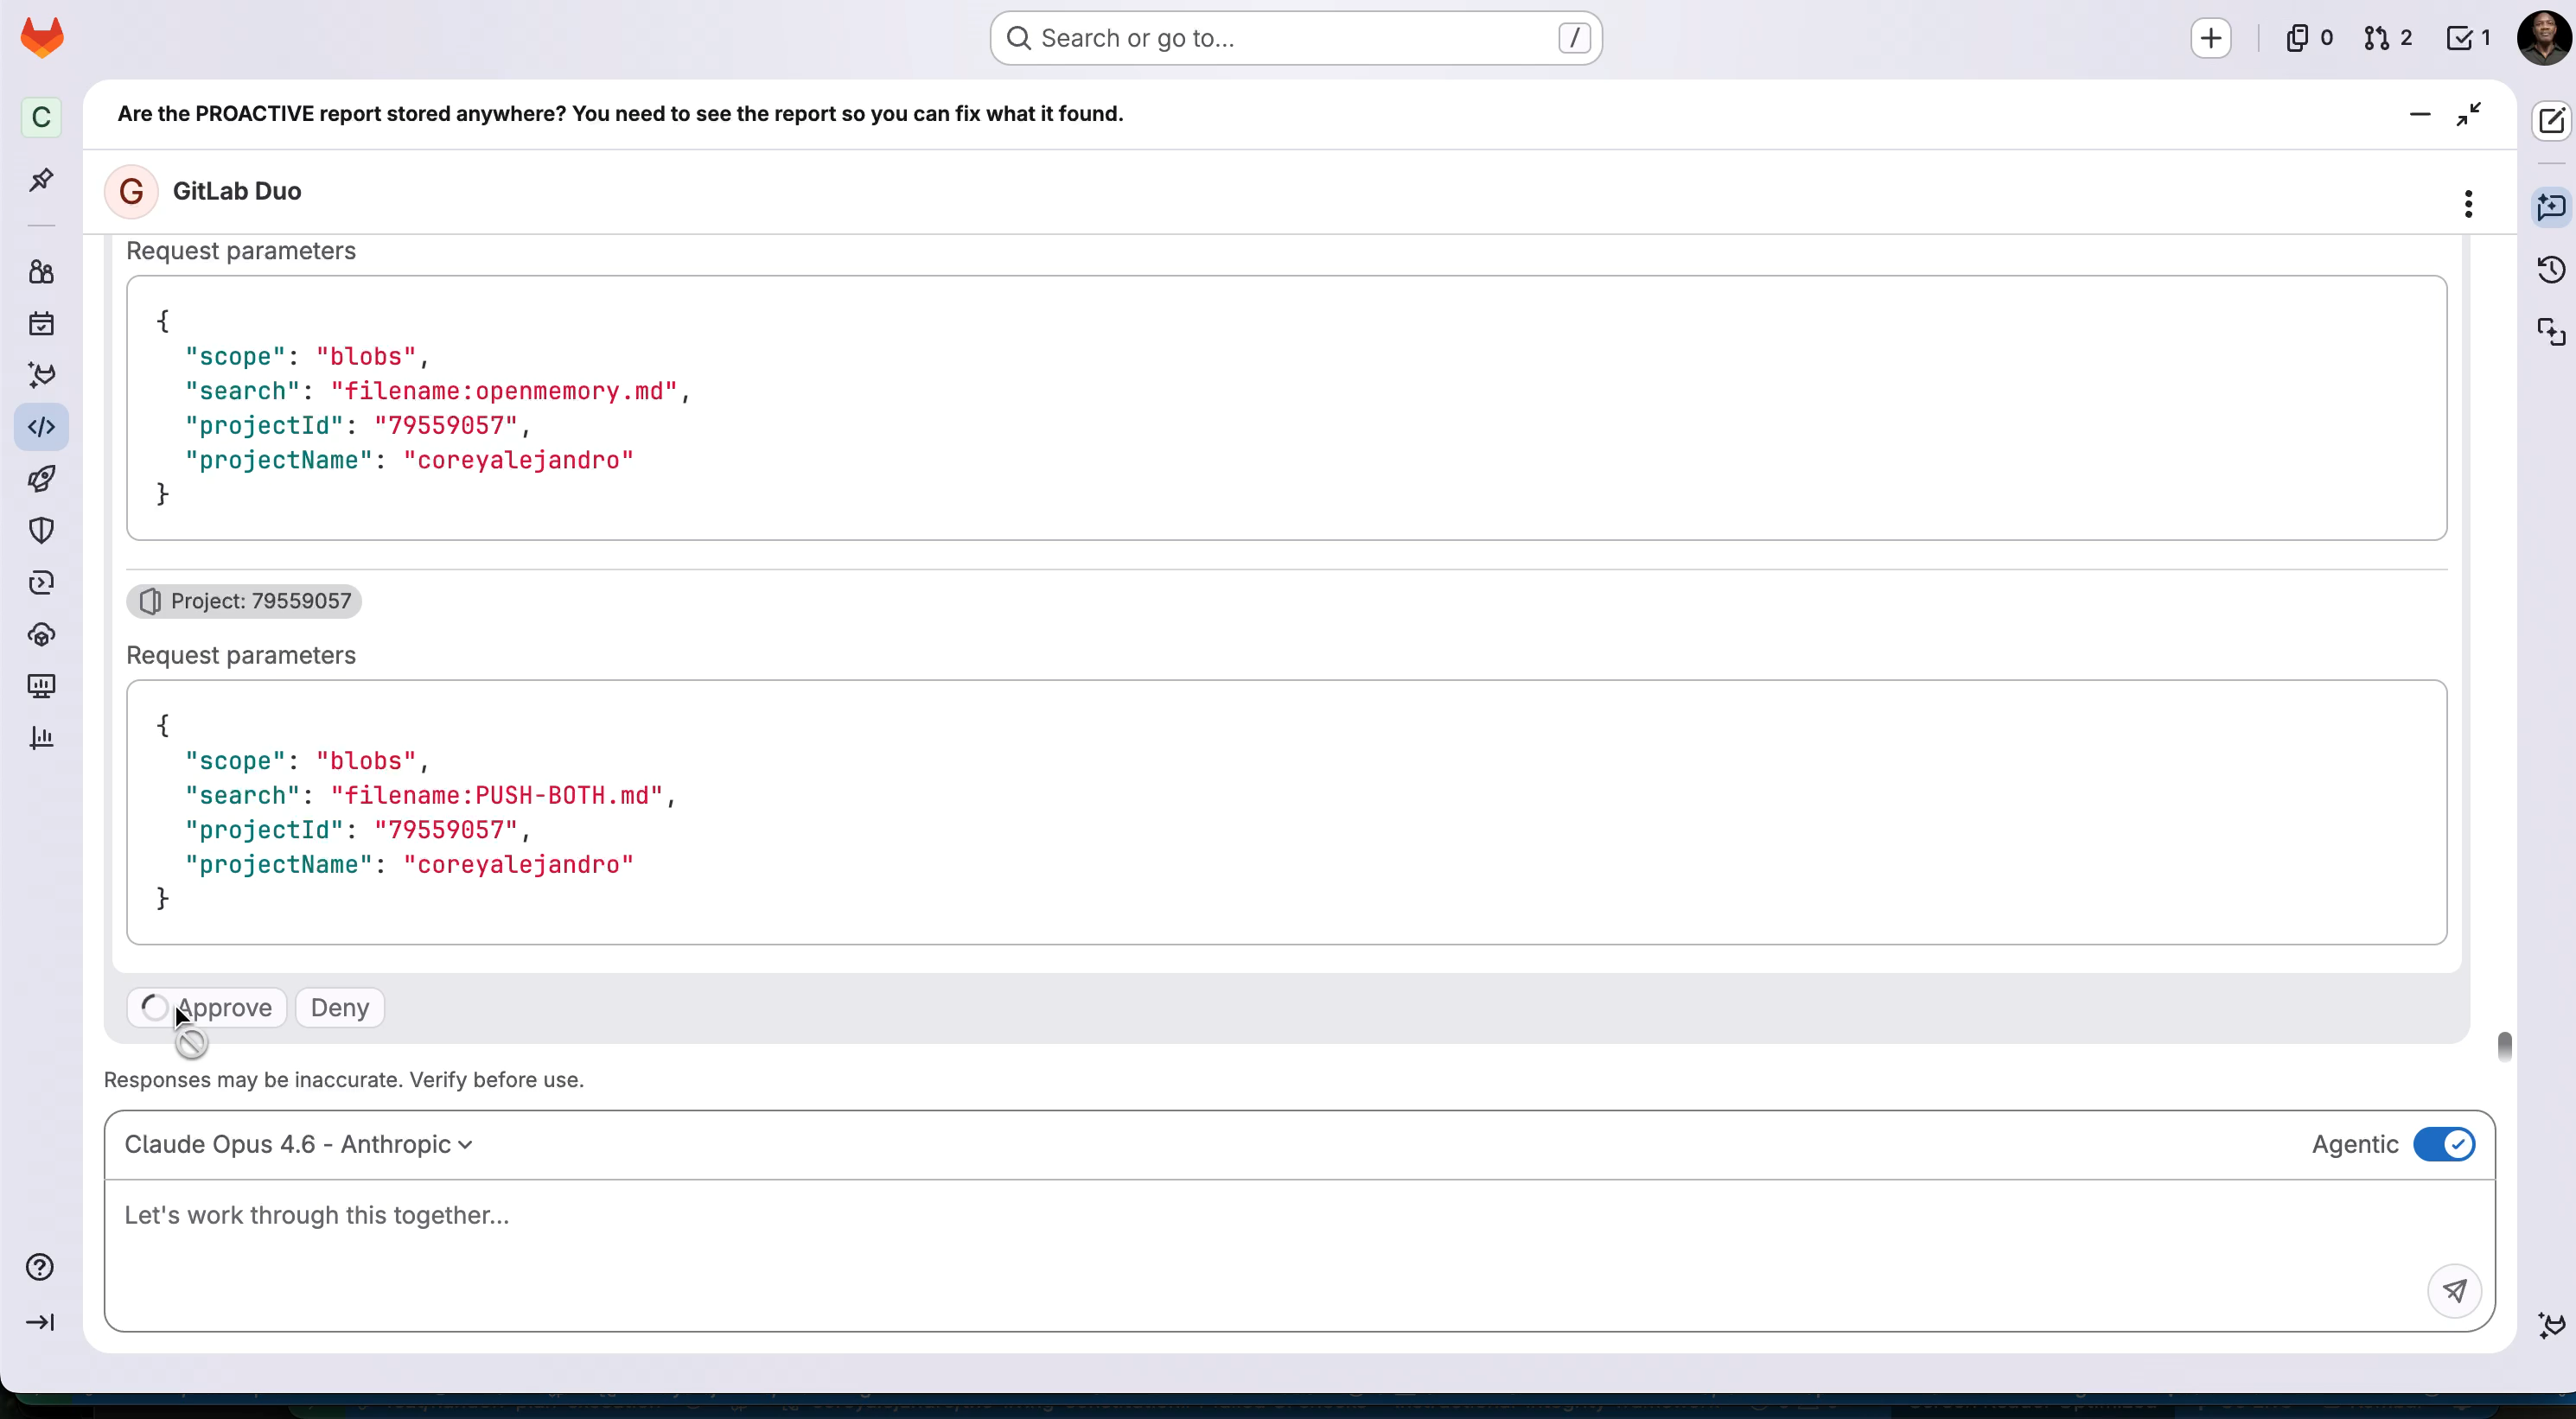Open Duo chat history icon

click(2551, 270)
